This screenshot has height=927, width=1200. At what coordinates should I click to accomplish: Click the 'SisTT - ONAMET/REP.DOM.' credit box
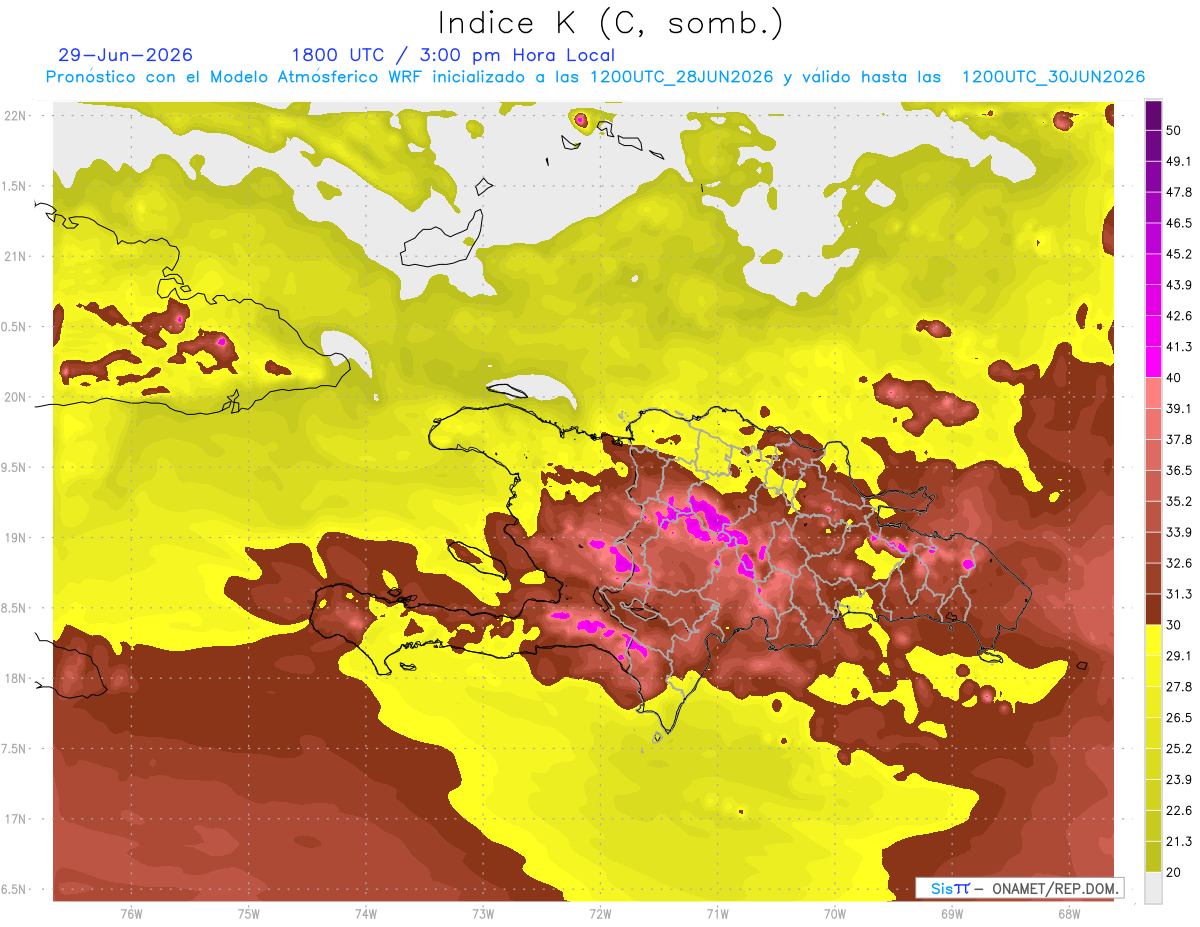(1019, 888)
